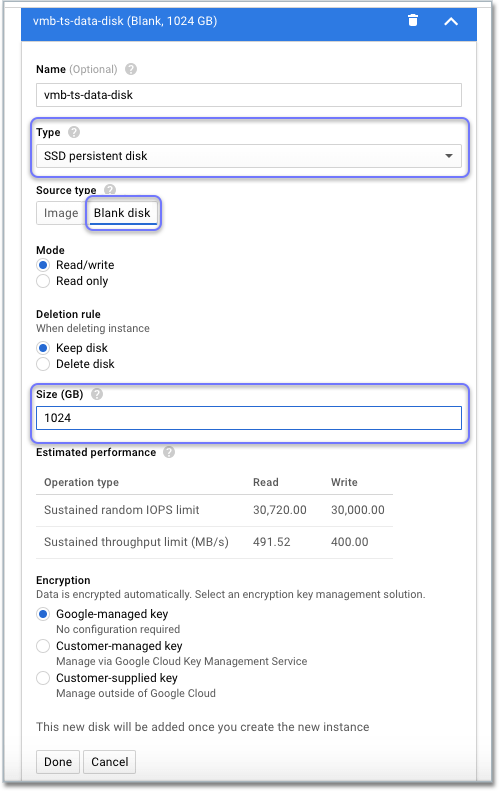Click write IOPS value 30,000.00

[x=358, y=510]
